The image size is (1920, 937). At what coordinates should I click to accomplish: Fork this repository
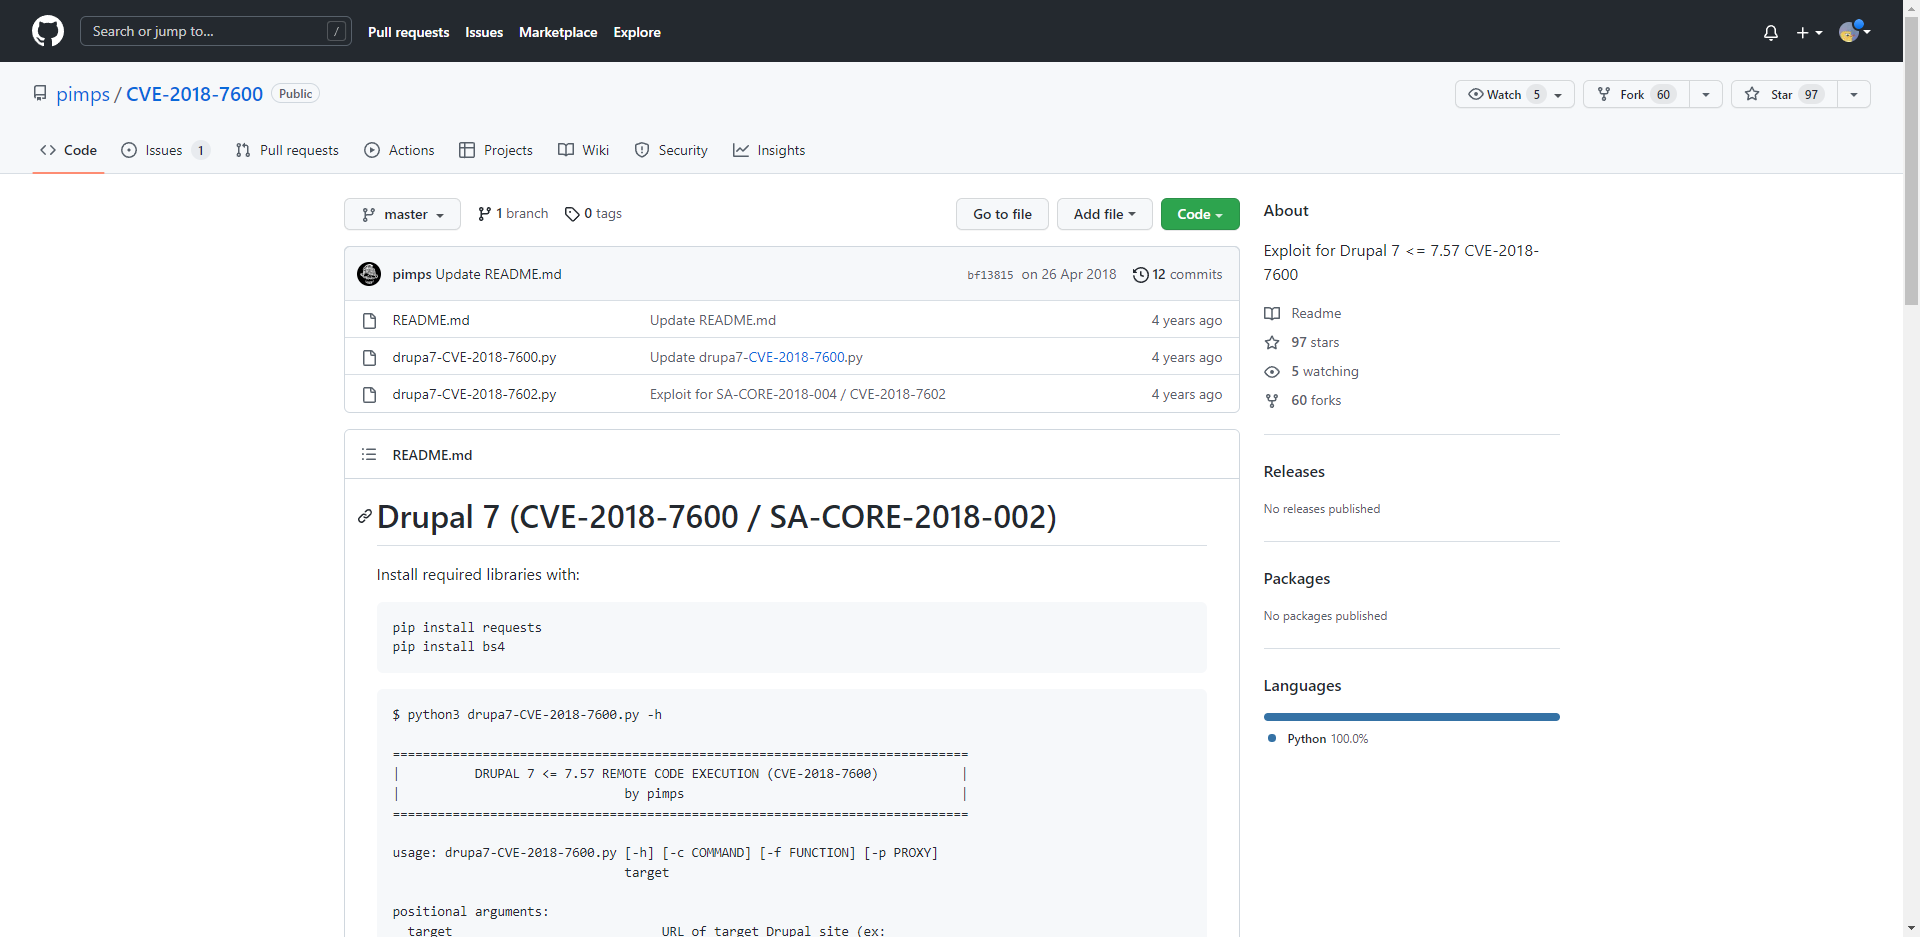pyautogui.click(x=1637, y=94)
